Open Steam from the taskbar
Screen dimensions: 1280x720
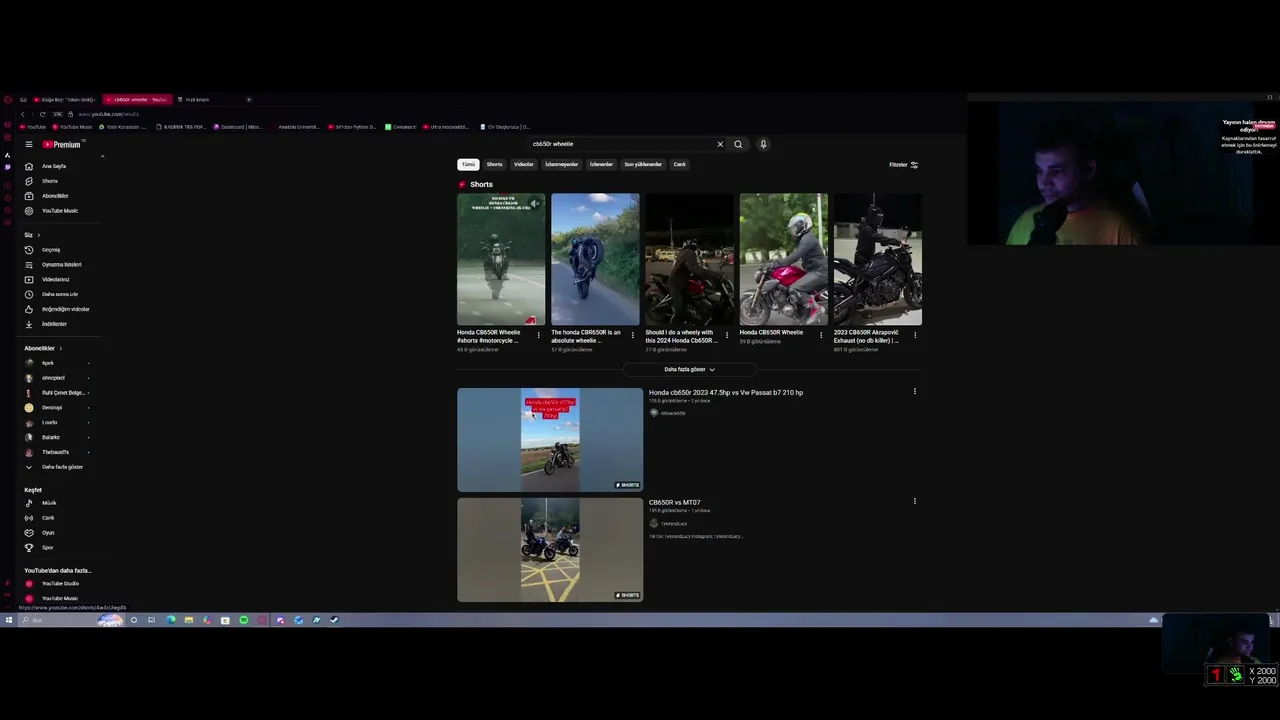click(334, 620)
